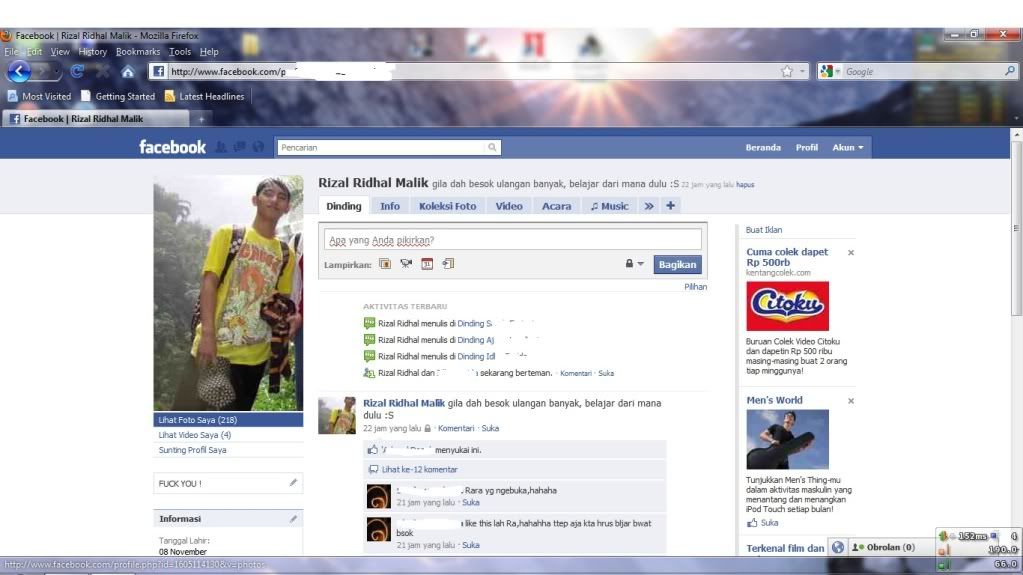Open the friend requests icon in the Facebook bar
This screenshot has height=575, width=1023.
[221, 147]
